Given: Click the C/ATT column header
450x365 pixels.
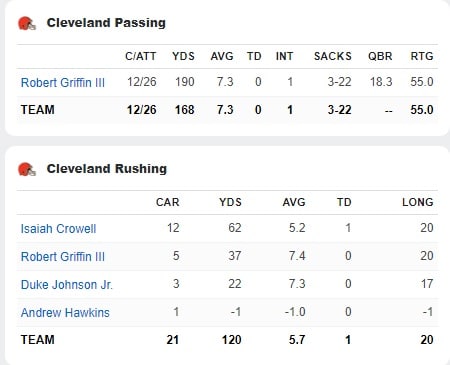Looking at the screenshot, I should 141,56.
